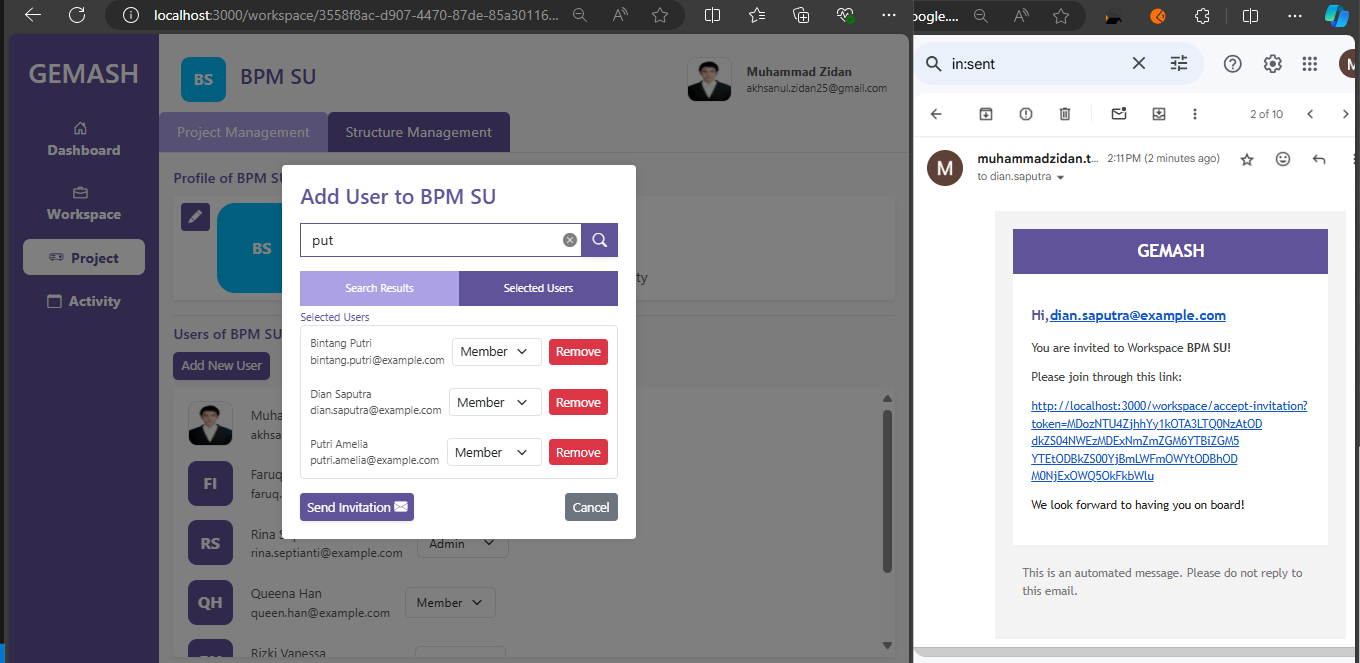
Task: Delete the email using the trash icon
Action: (x=1065, y=114)
